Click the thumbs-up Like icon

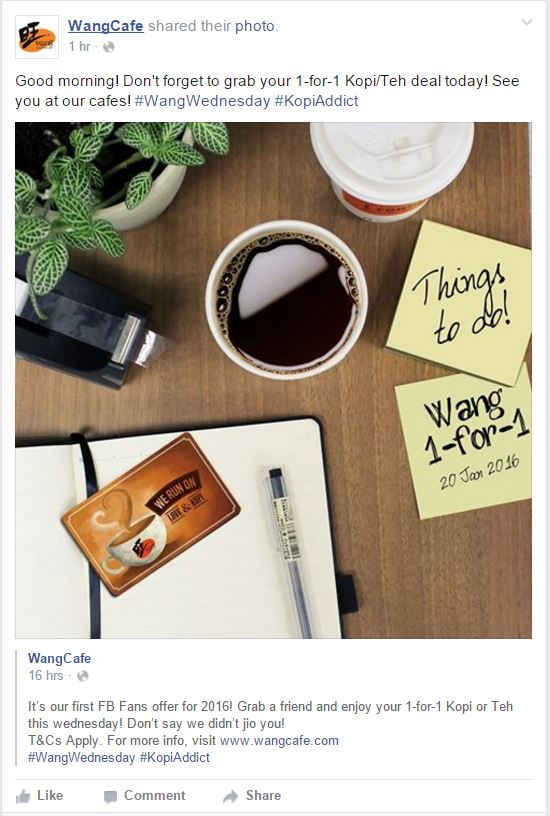tap(23, 796)
